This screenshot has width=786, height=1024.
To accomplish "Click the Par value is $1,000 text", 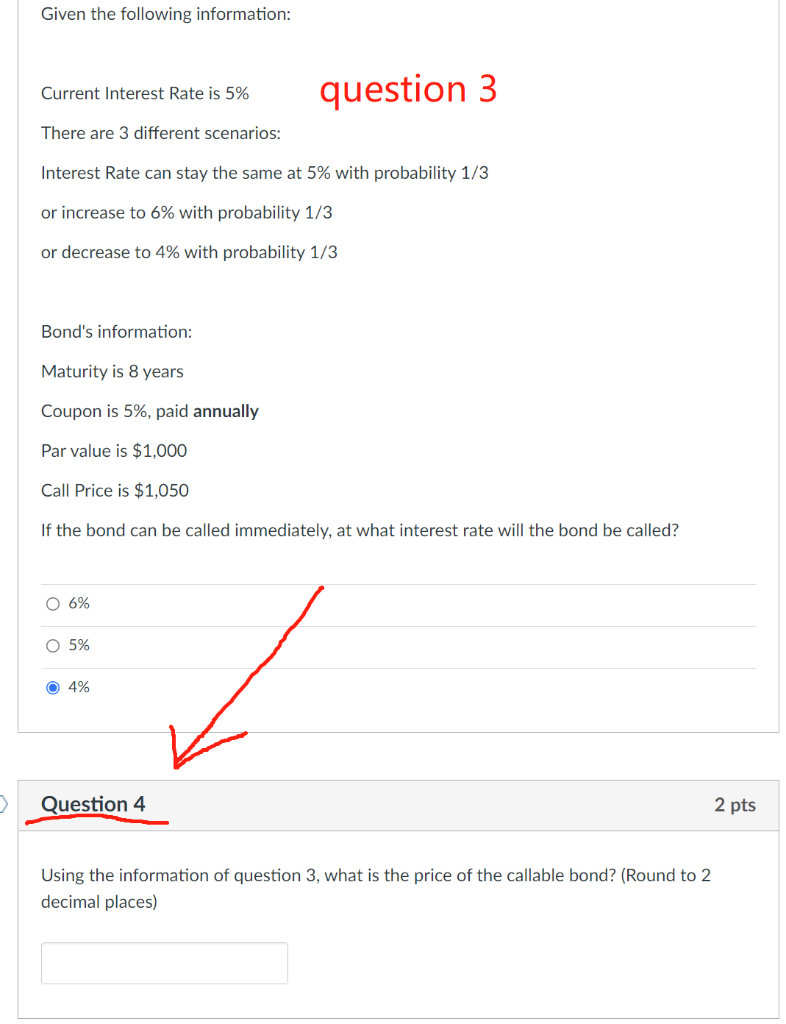I will pyautogui.click(x=114, y=451).
